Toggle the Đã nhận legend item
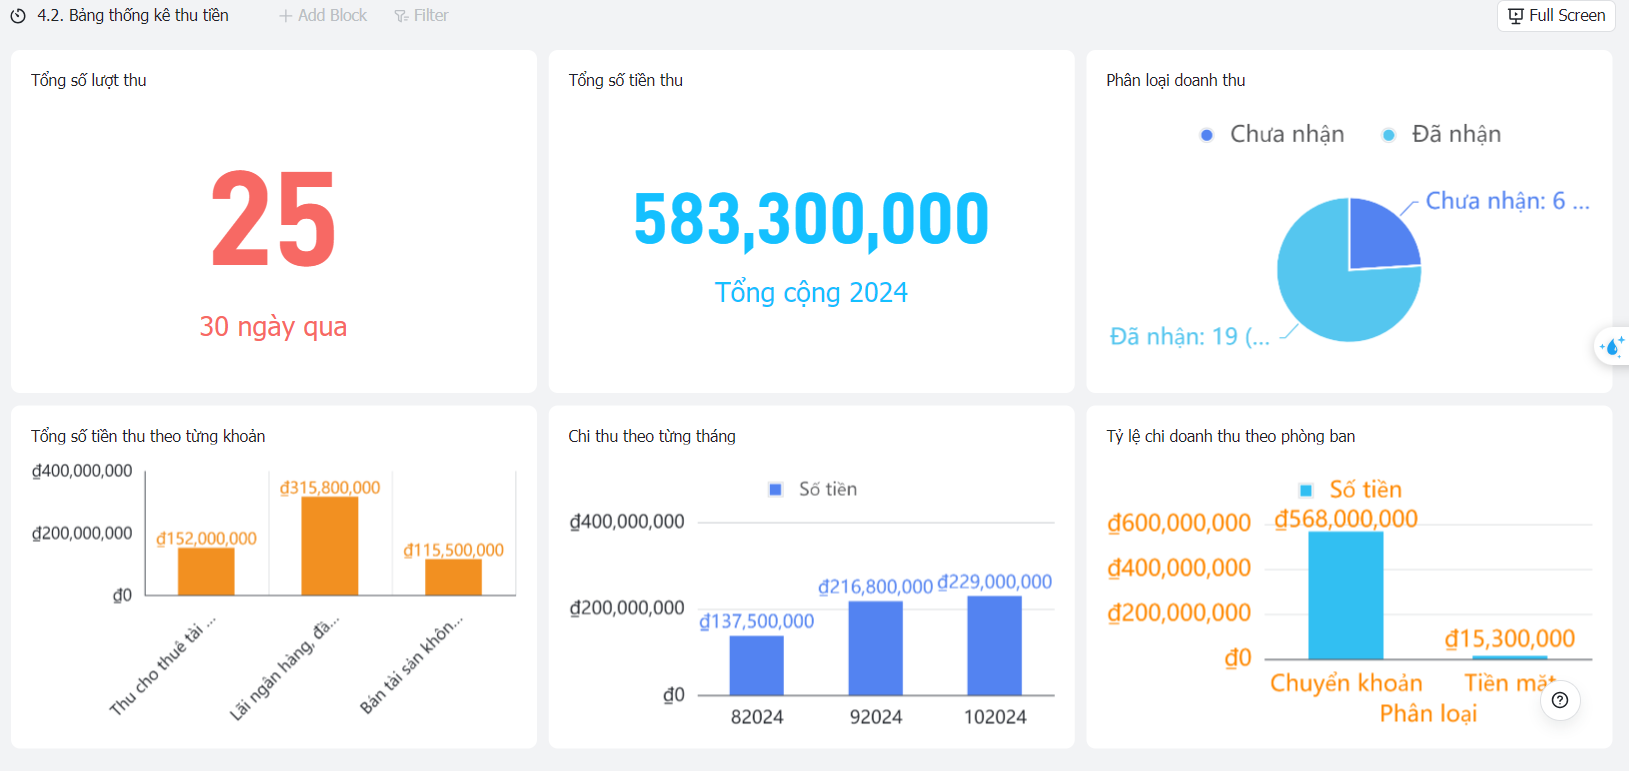 click(1441, 134)
